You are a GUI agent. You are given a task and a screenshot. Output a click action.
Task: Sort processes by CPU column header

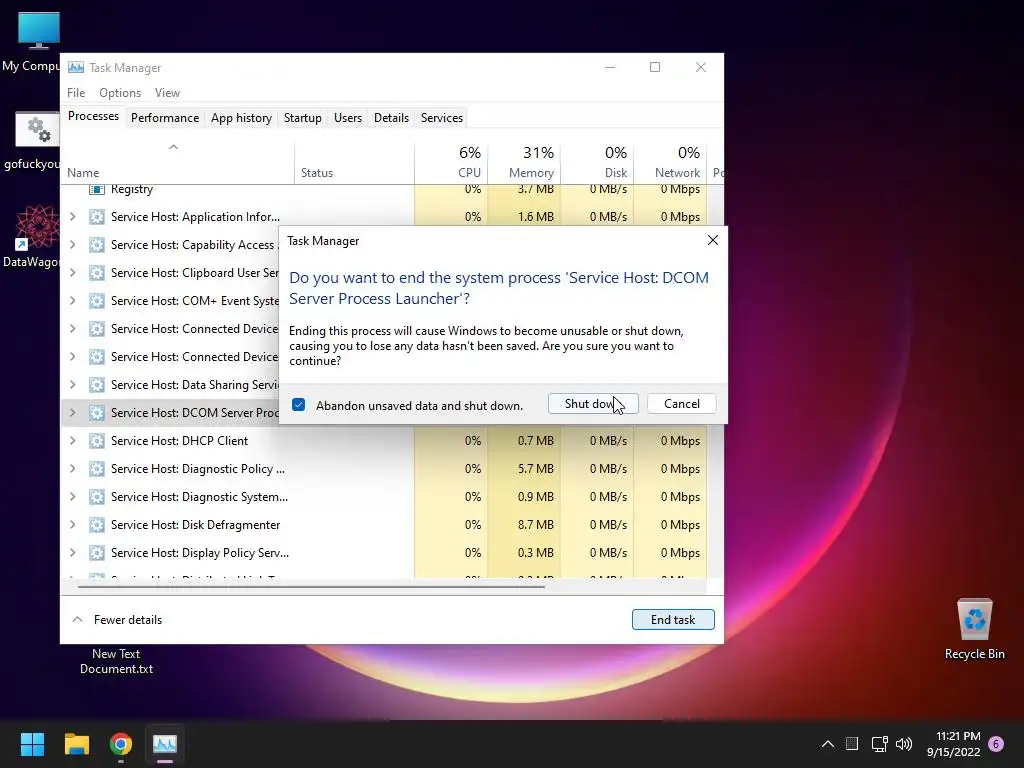451,162
